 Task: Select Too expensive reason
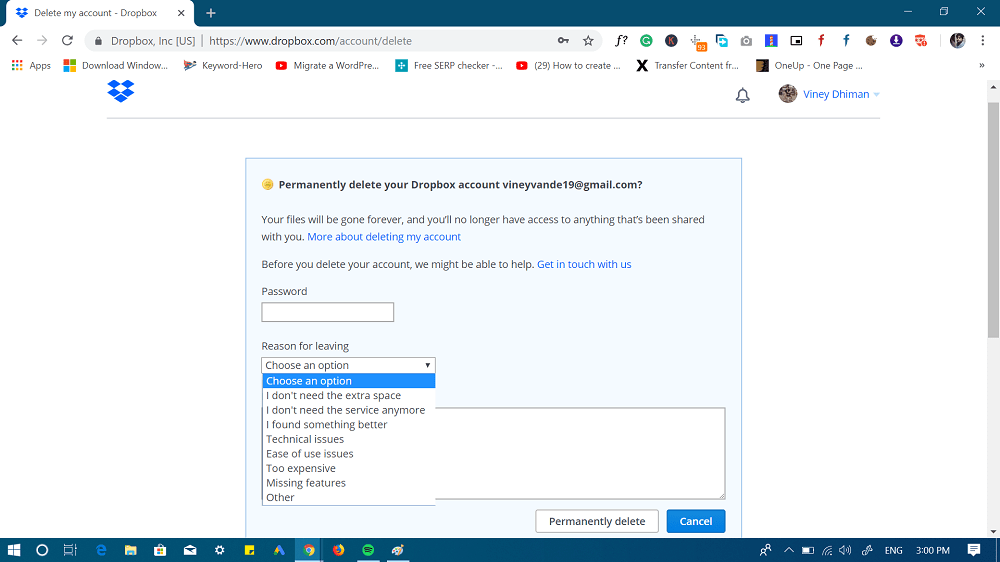point(349,468)
